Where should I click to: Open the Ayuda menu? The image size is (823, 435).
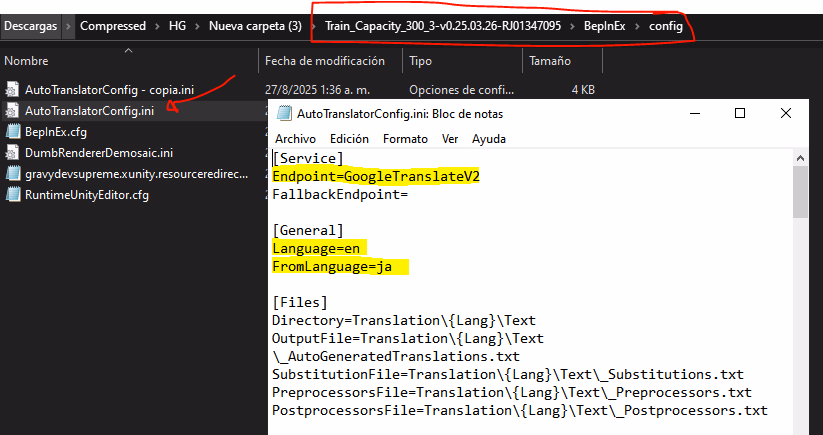[488, 139]
